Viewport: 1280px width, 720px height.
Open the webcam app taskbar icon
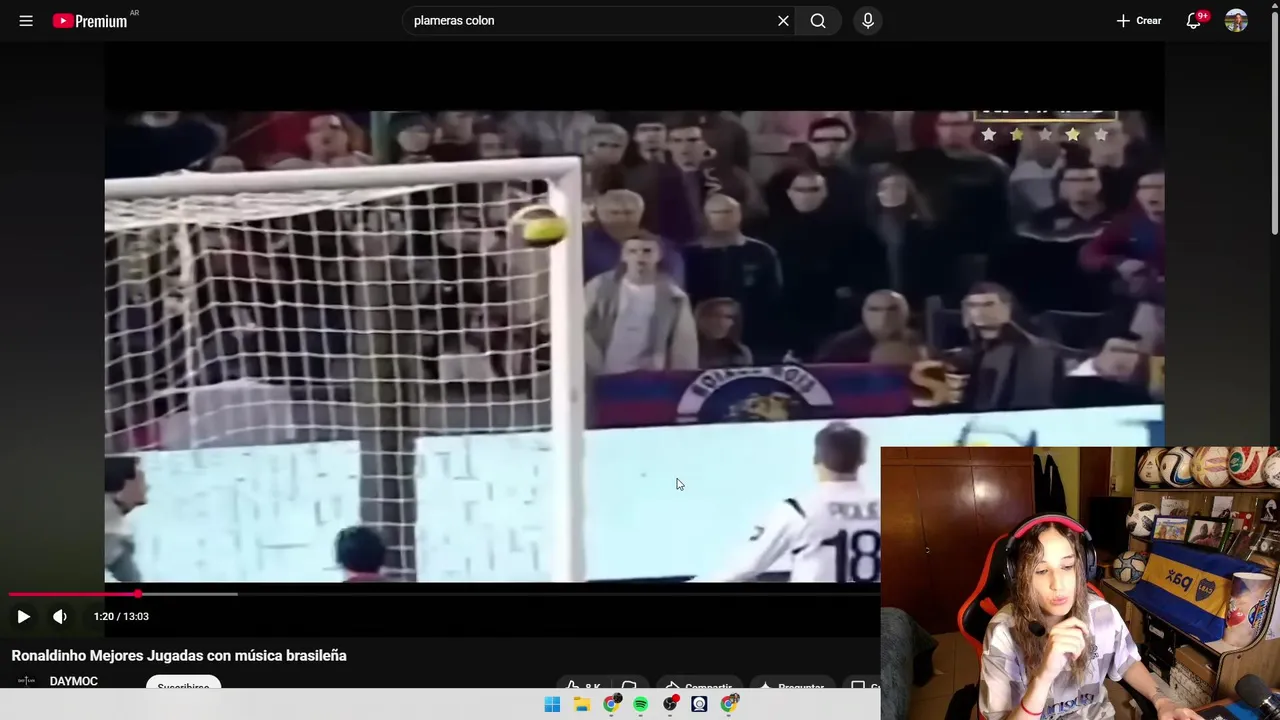tap(699, 704)
